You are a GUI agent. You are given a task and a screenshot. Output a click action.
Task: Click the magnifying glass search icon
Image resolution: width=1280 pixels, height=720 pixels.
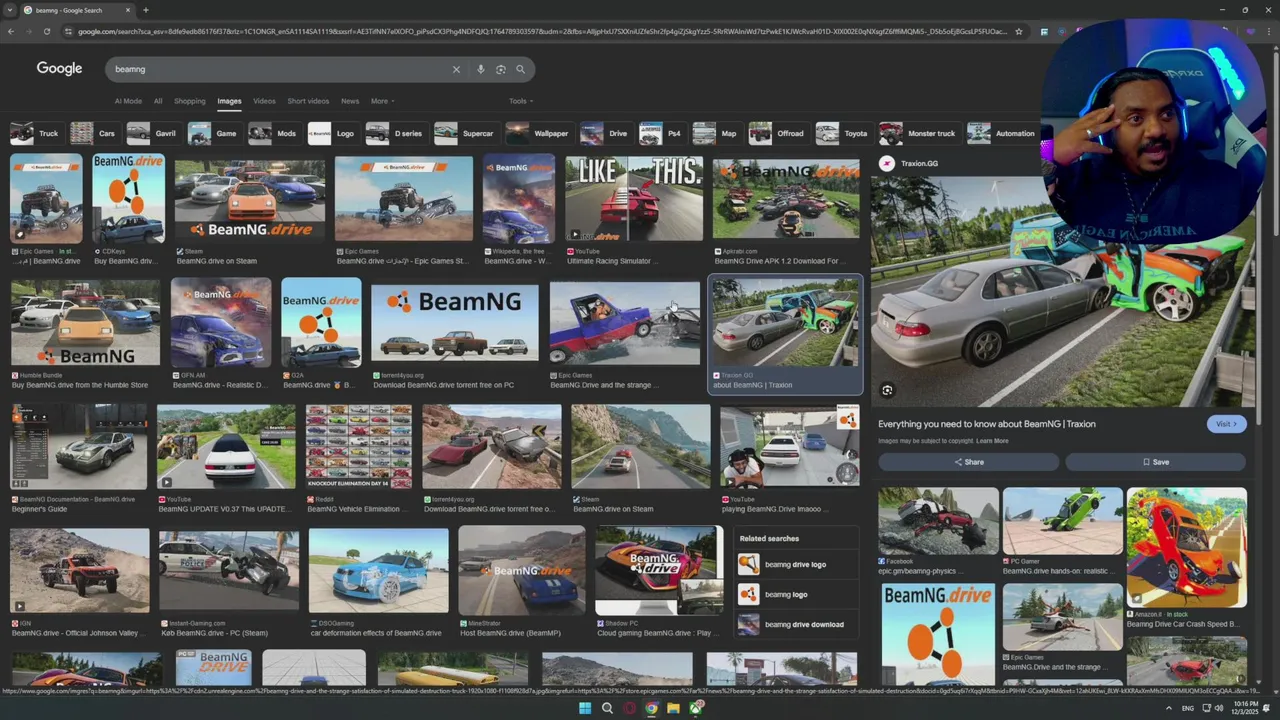[520, 69]
